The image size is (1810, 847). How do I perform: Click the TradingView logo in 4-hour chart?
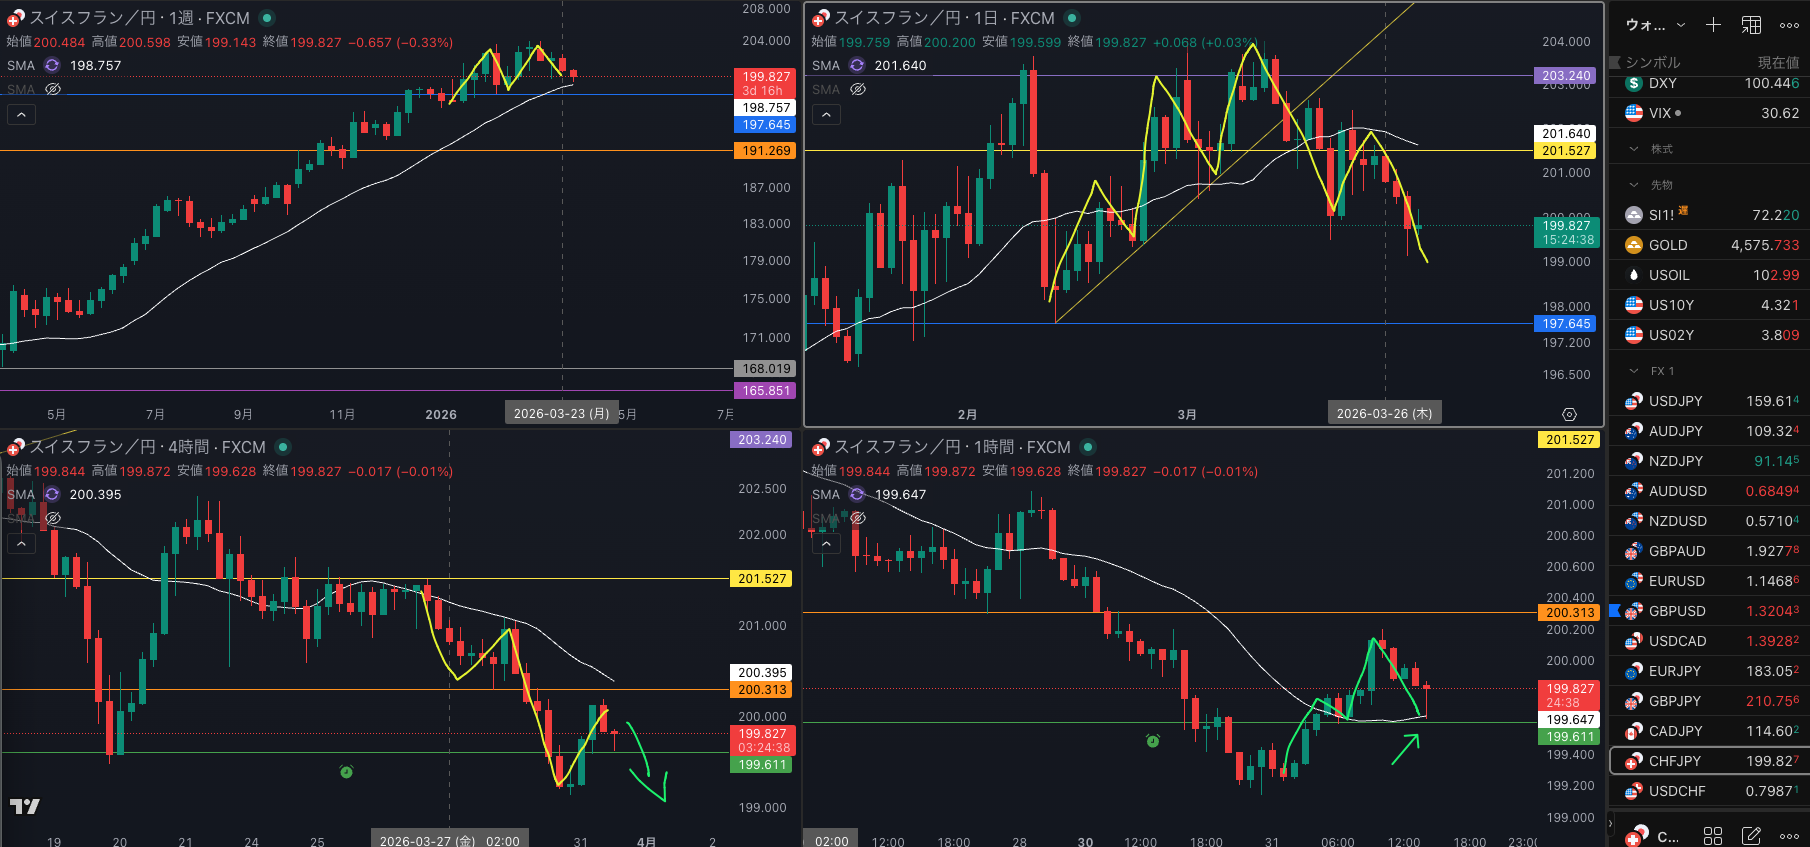pos(25,806)
